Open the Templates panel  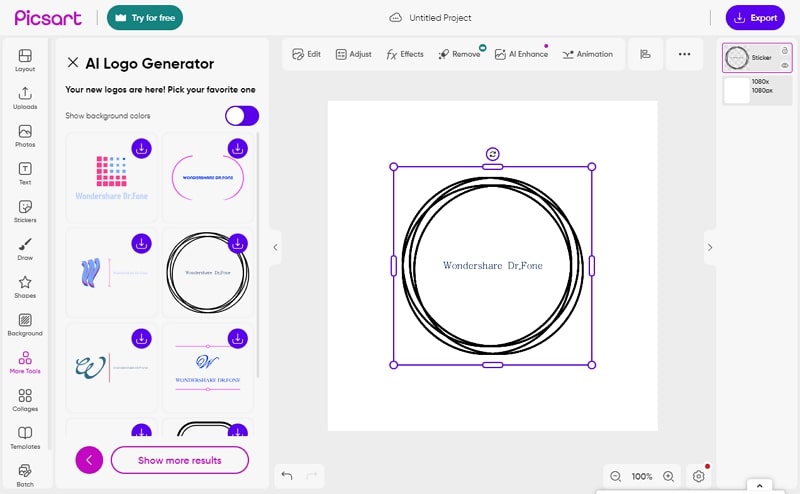[x=25, y=438]
